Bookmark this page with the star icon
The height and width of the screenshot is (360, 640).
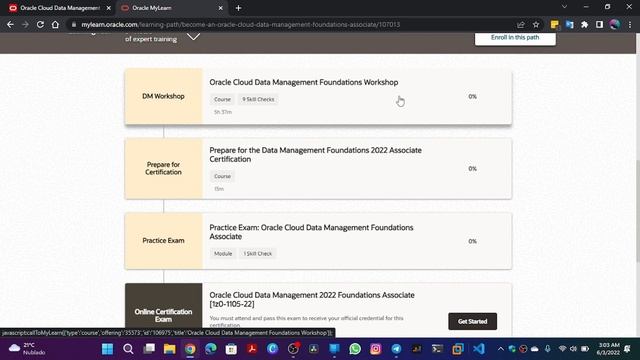click(536, 24)
